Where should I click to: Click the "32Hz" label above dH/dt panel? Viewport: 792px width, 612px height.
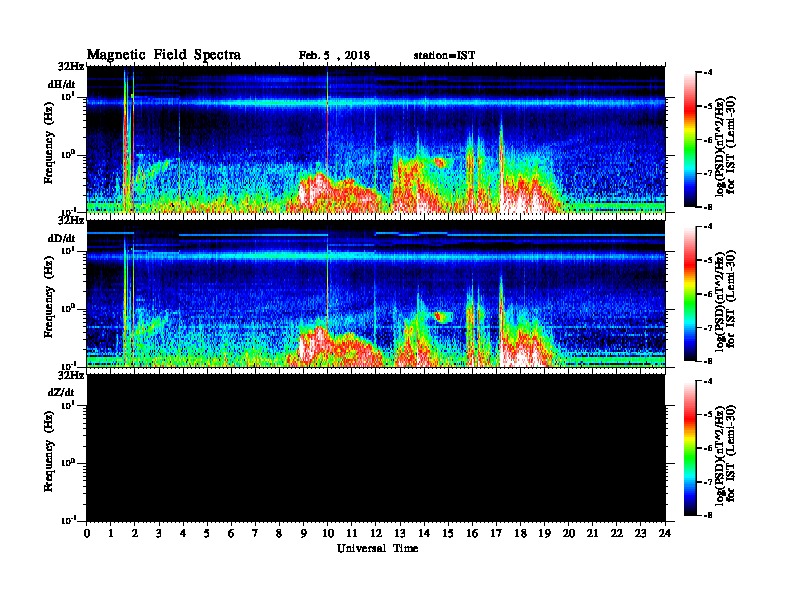click(71, 66)
